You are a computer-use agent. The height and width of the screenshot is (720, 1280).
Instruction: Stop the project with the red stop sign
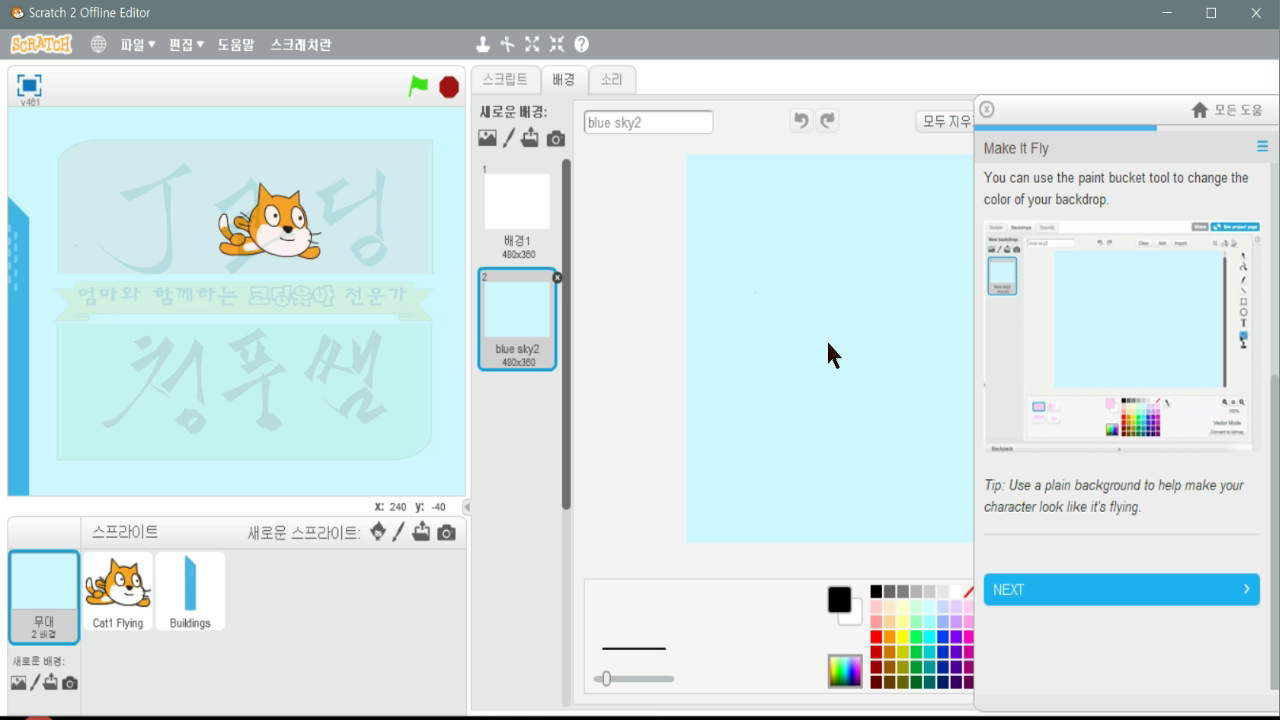tap(449, 87)
